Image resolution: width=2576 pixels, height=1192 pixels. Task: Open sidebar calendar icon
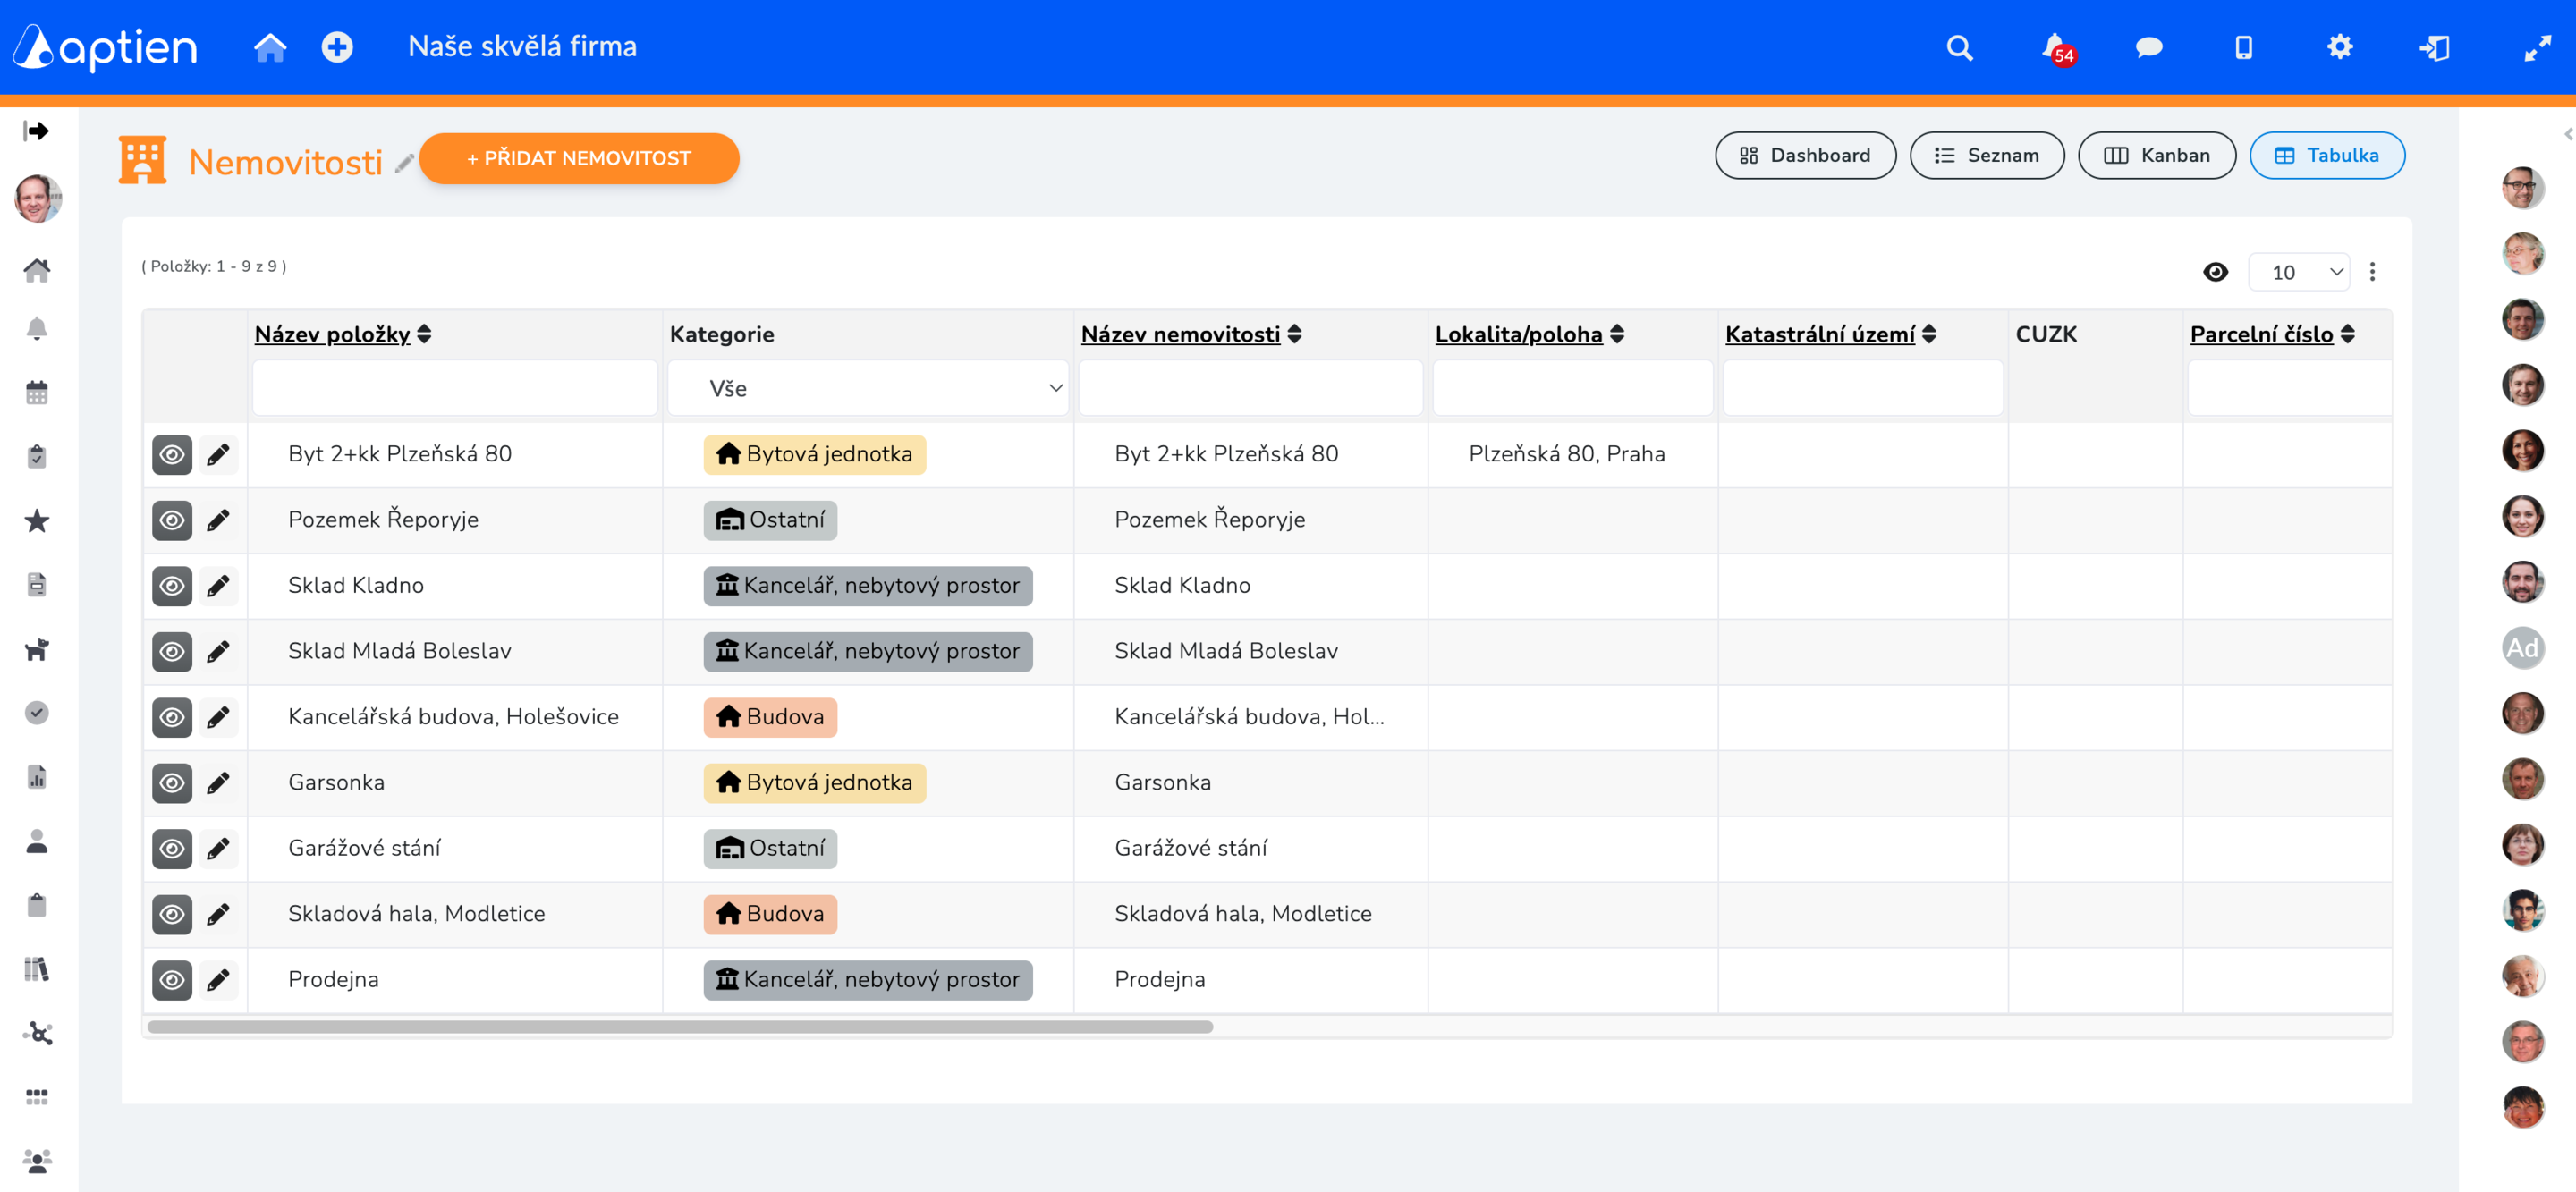pyautogui.click(x=37, y=393)
